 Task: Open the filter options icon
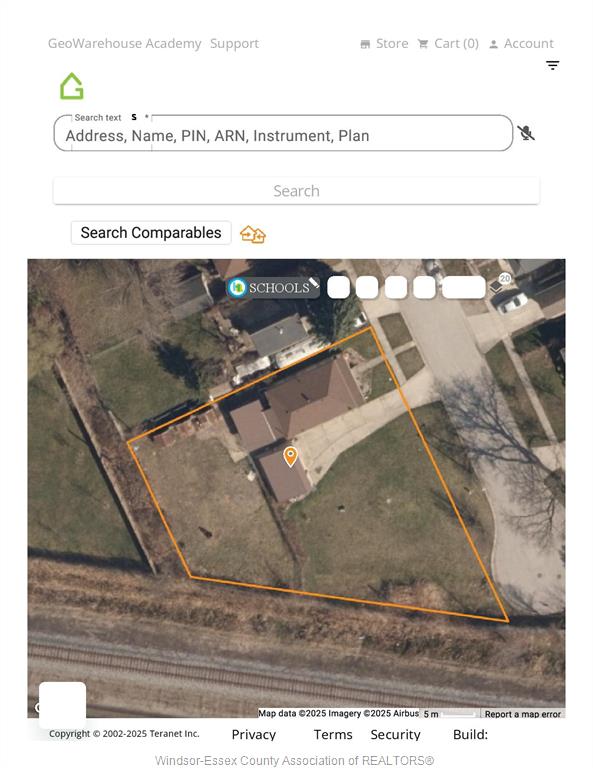click(x=552, y=65)
